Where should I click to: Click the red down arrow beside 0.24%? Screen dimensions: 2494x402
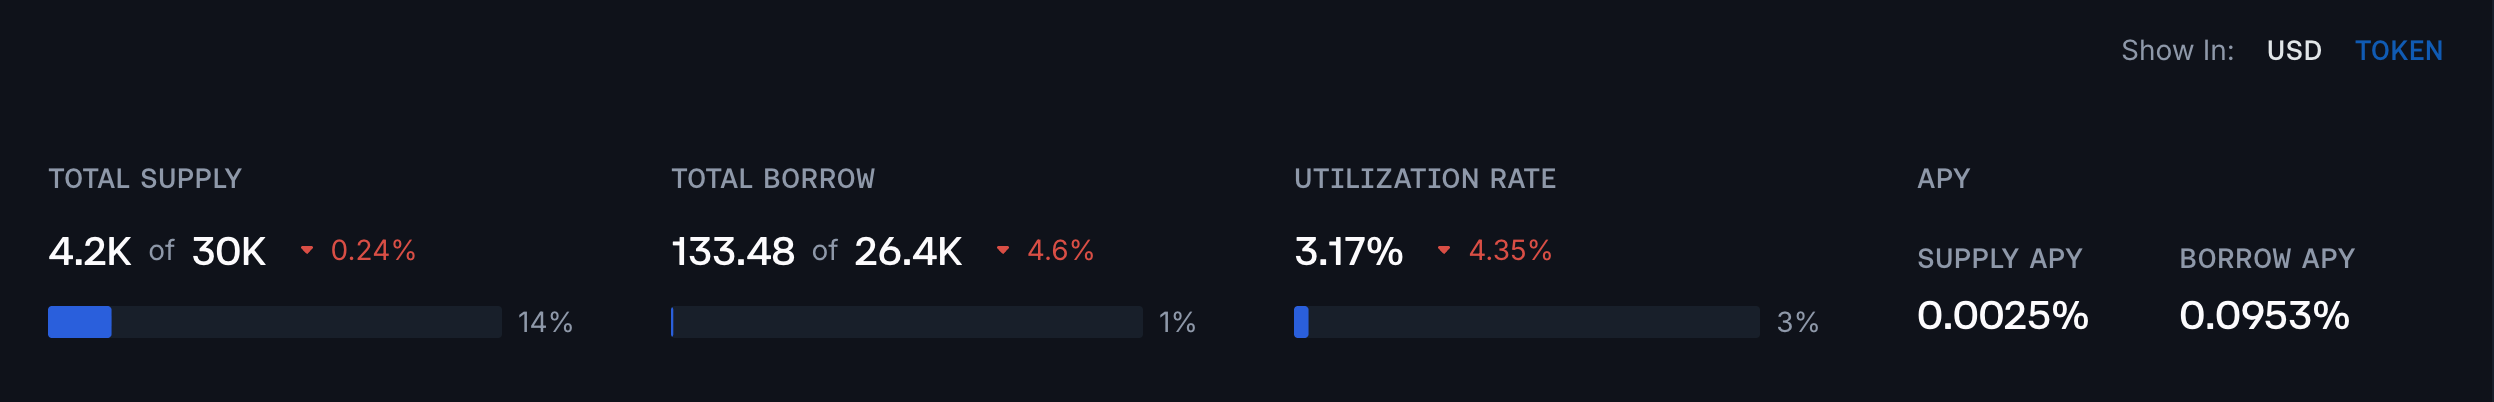pyautogui.click(x=307, y=250)
